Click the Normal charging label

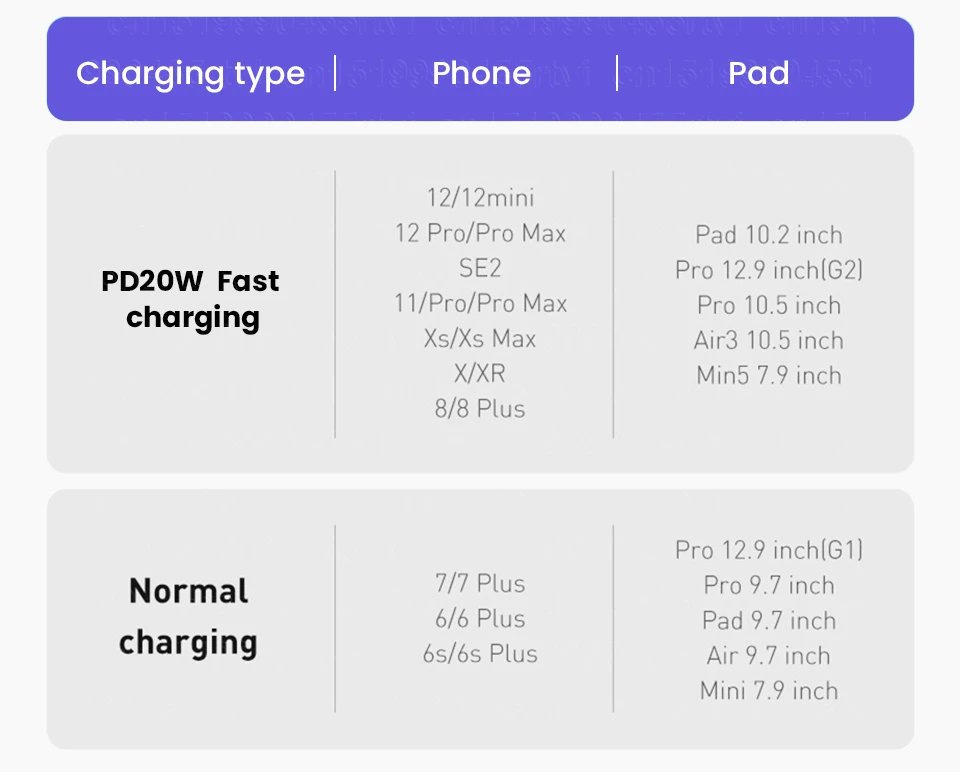tap(188, 616)
